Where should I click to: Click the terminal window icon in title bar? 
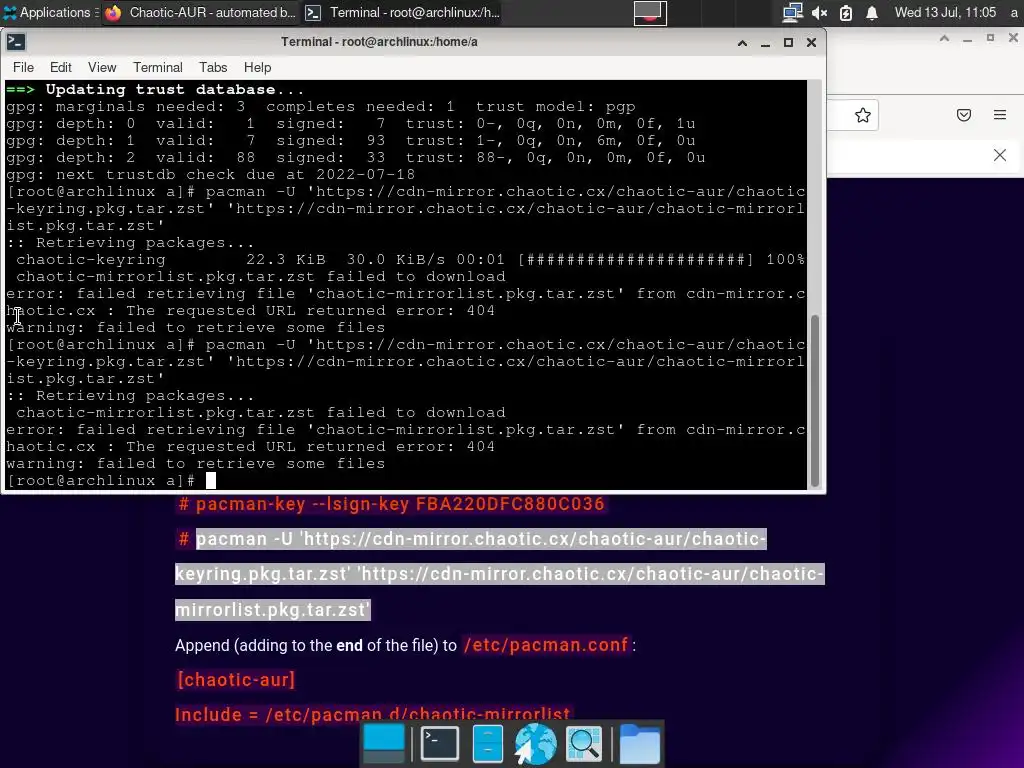click(16, 42)
